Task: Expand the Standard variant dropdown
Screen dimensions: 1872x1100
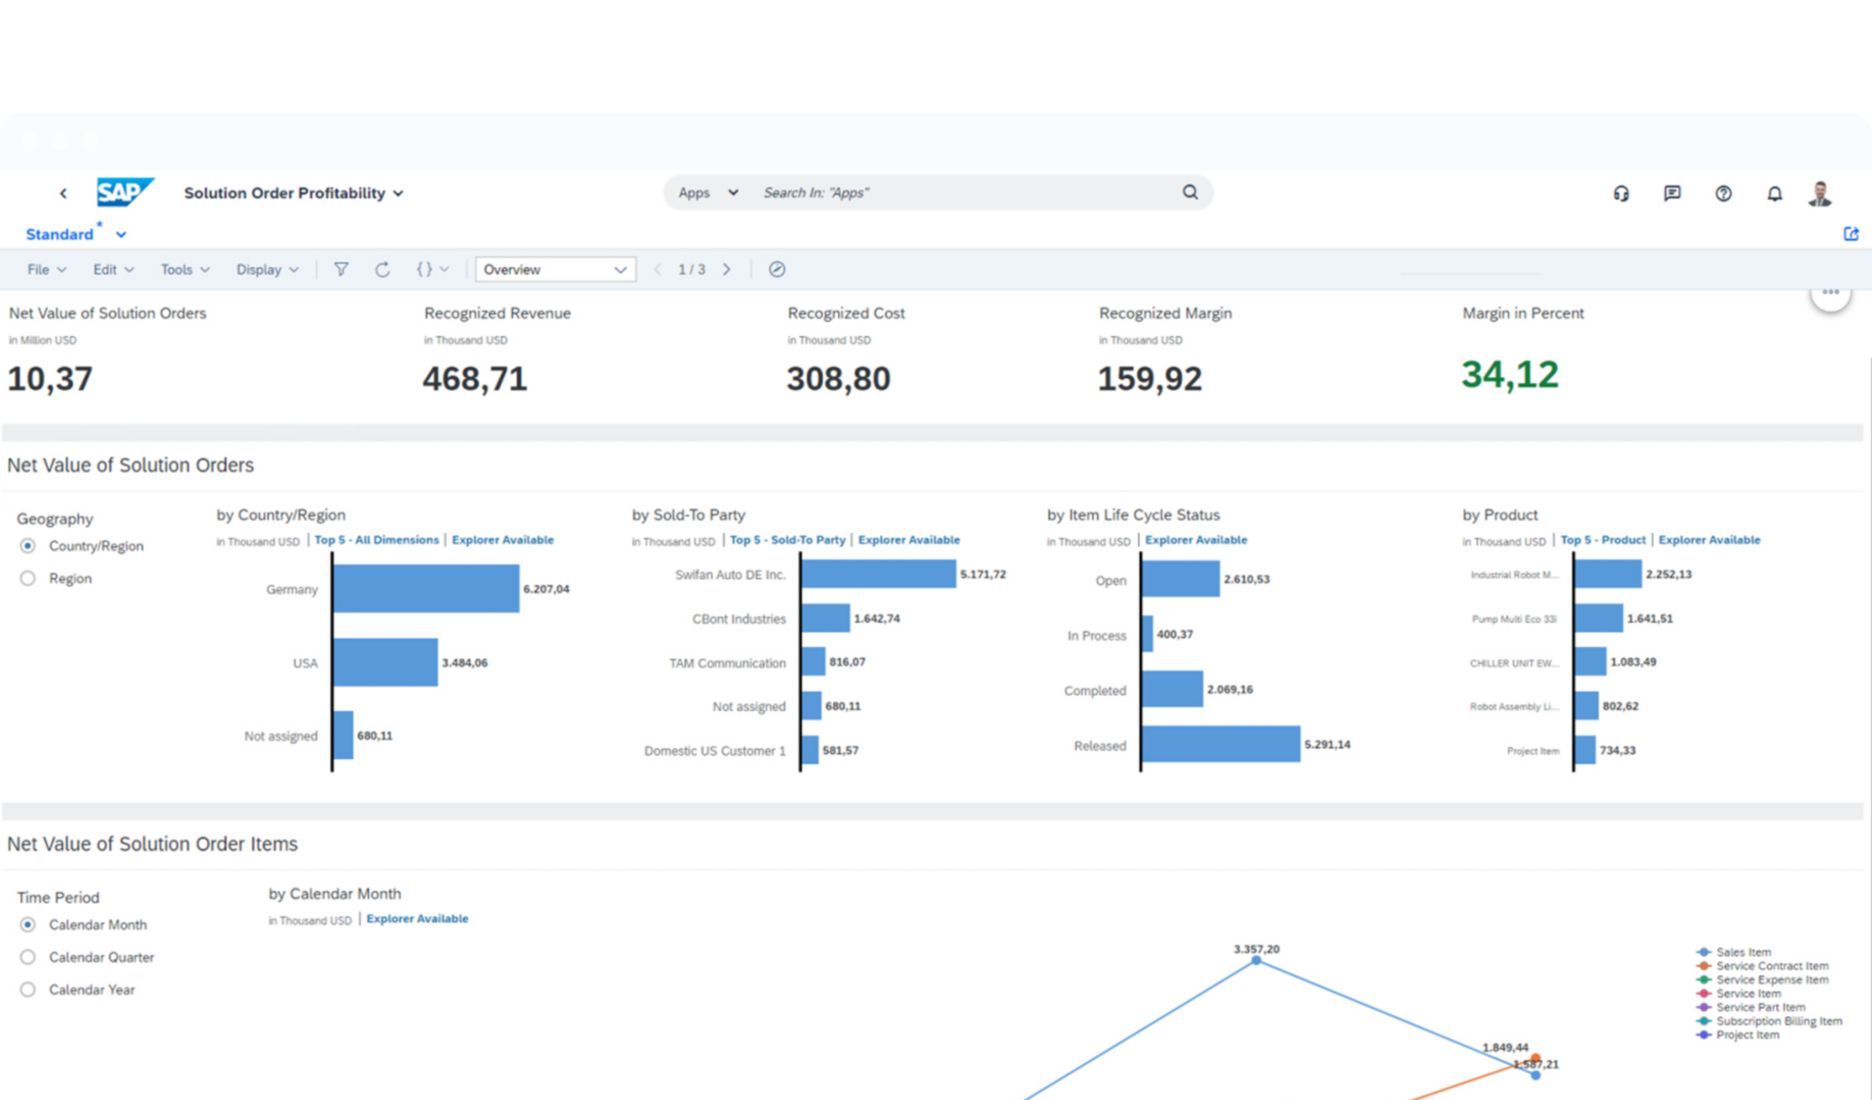Action: (x=120, y=233)
